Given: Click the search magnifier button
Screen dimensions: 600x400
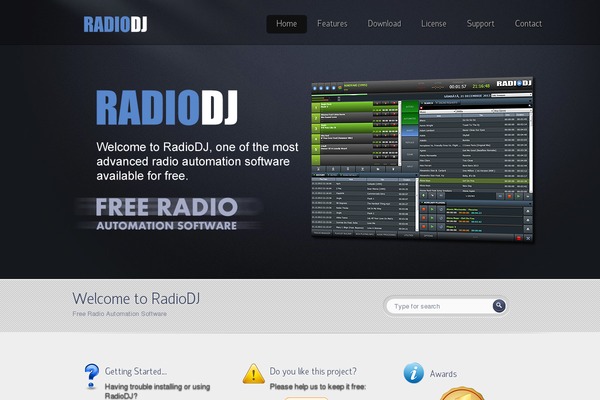Looking at the screenshot, I should coord(499,305).
